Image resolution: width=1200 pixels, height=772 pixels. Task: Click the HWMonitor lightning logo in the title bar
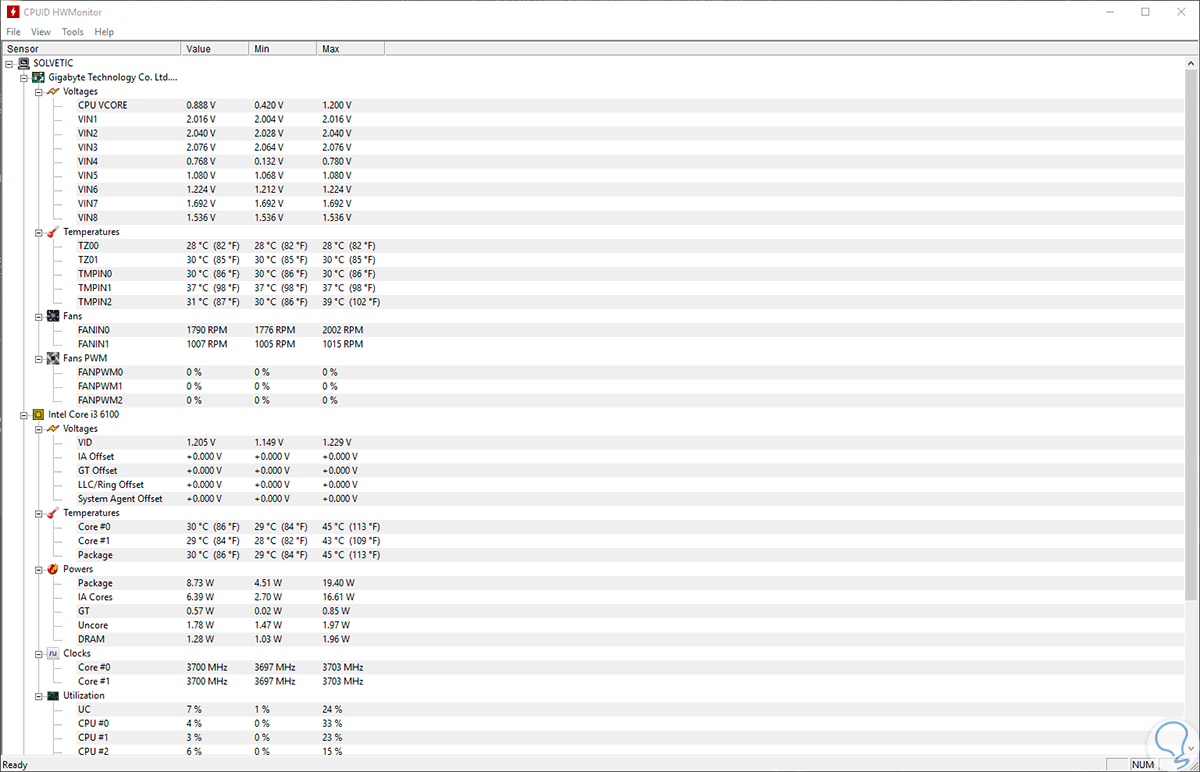[x=13, y=12]
